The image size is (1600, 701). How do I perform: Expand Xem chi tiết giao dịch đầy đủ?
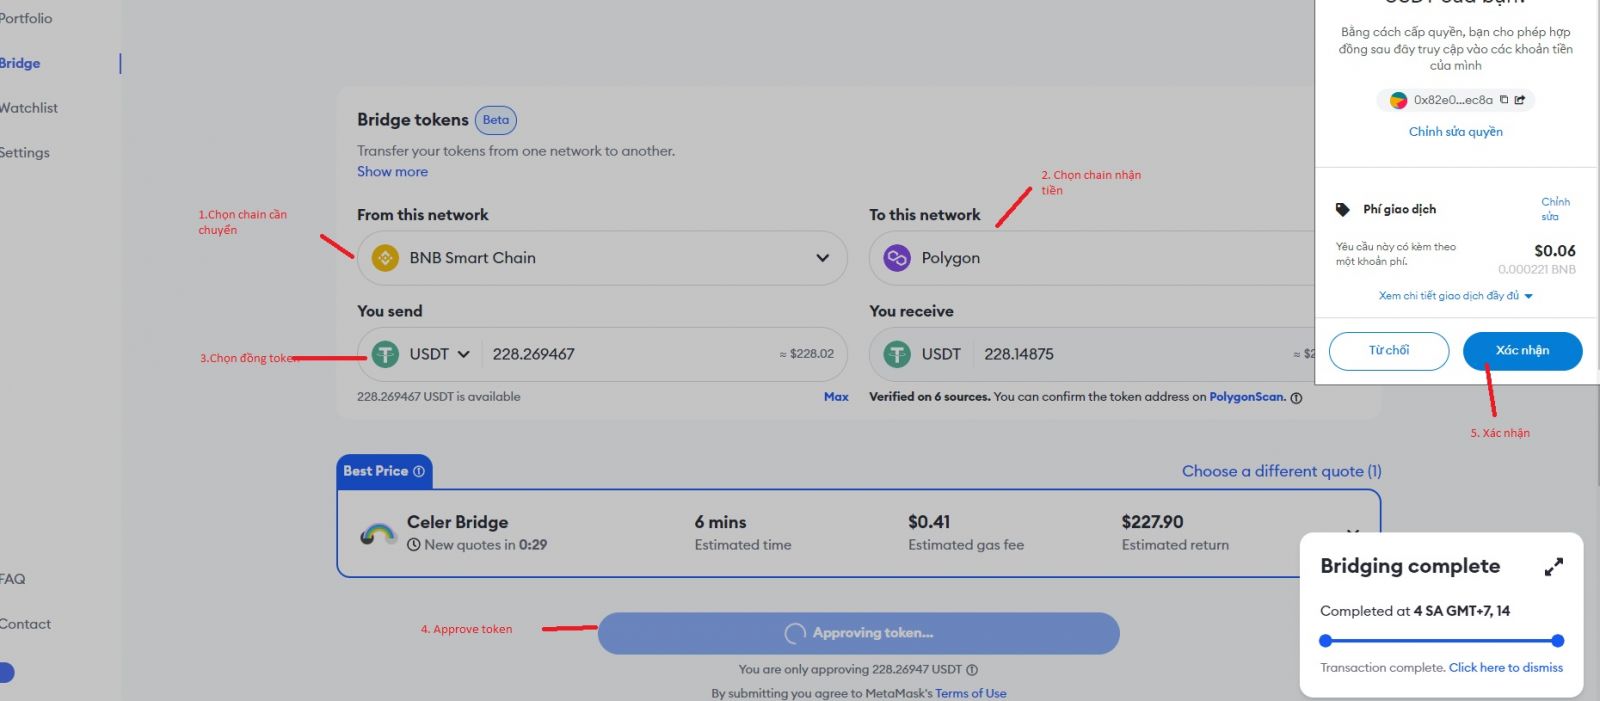[1455, 296]
